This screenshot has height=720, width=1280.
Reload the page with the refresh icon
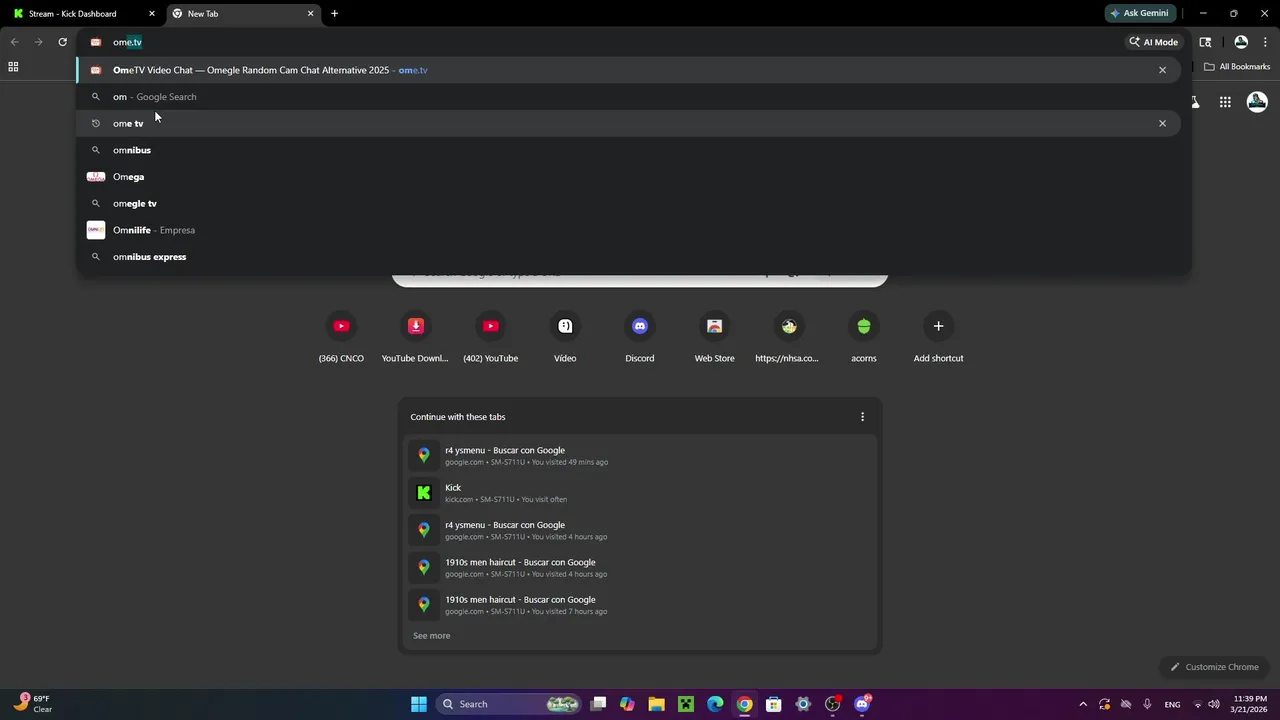tap(62, 42)
